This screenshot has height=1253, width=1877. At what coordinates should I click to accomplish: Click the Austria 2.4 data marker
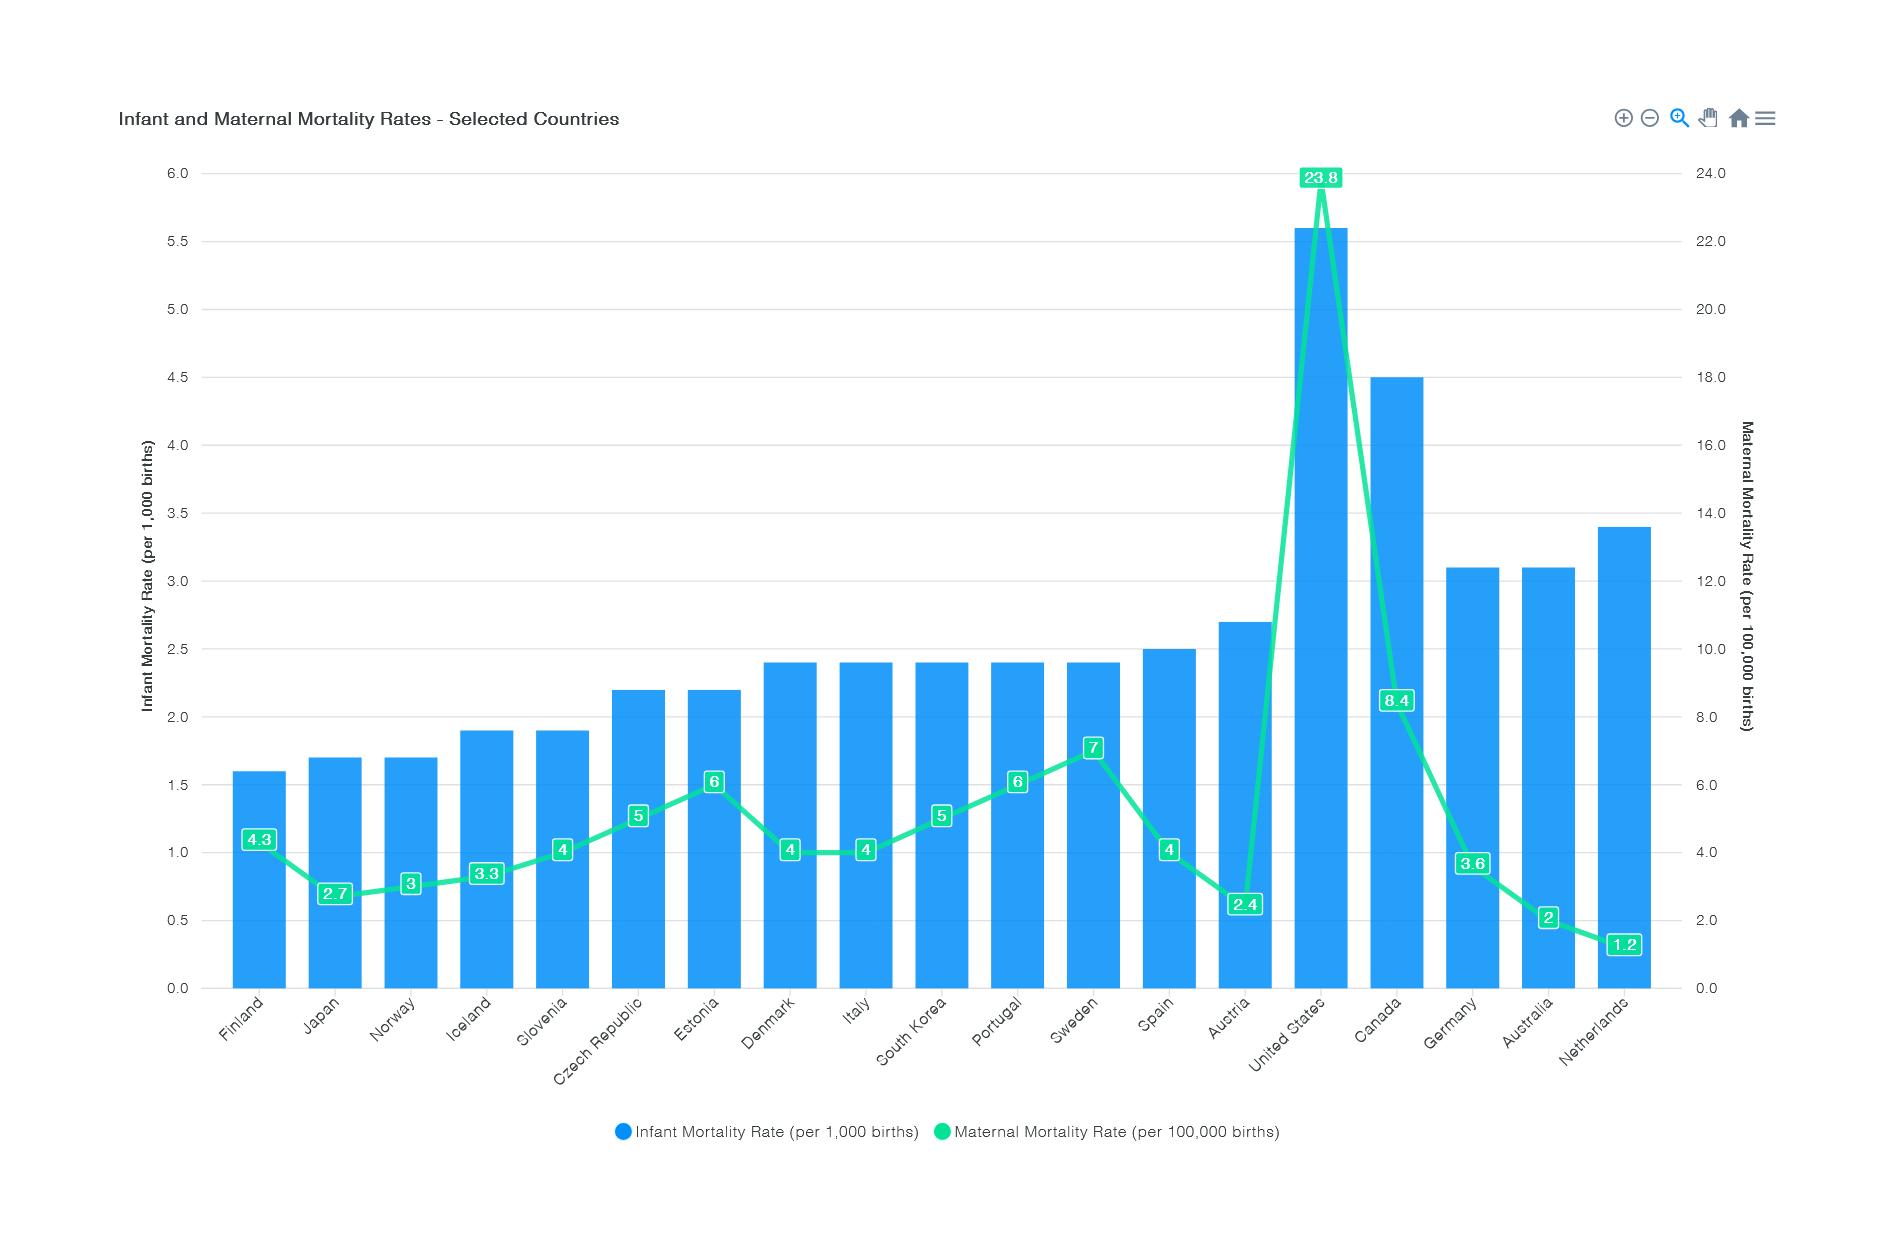coord(1245,905)
